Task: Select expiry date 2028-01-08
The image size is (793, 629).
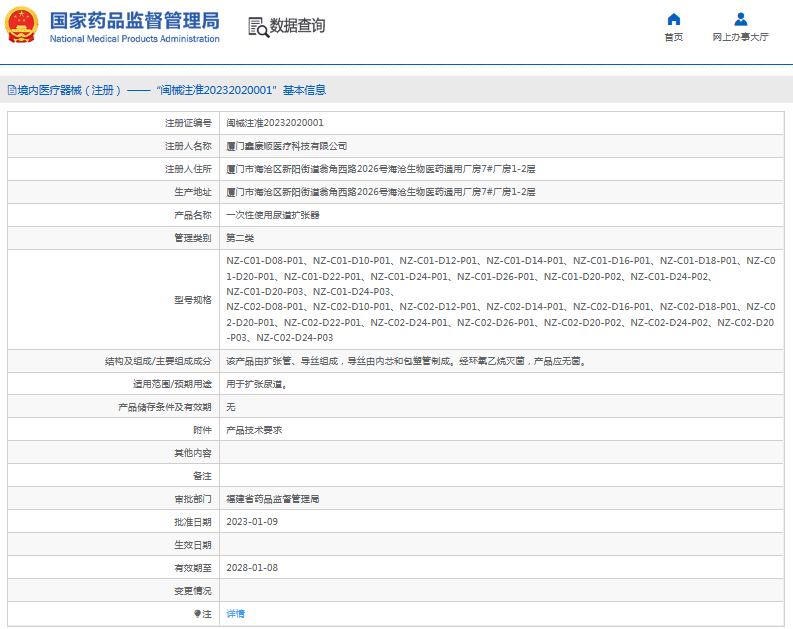Action: click(252, 568)
